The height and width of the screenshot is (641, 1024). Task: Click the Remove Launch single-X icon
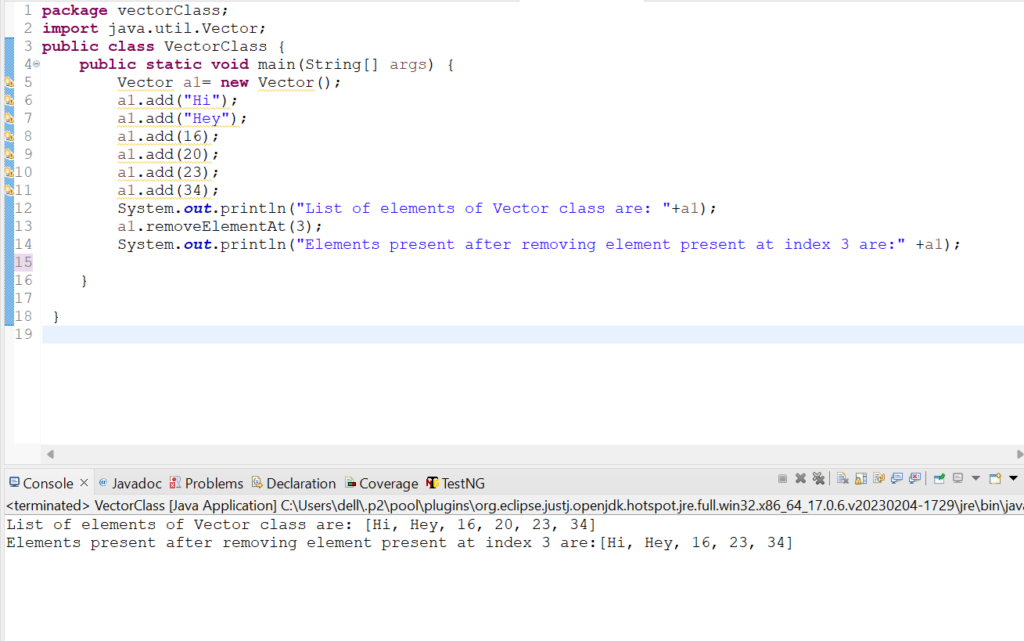[800, 478]
